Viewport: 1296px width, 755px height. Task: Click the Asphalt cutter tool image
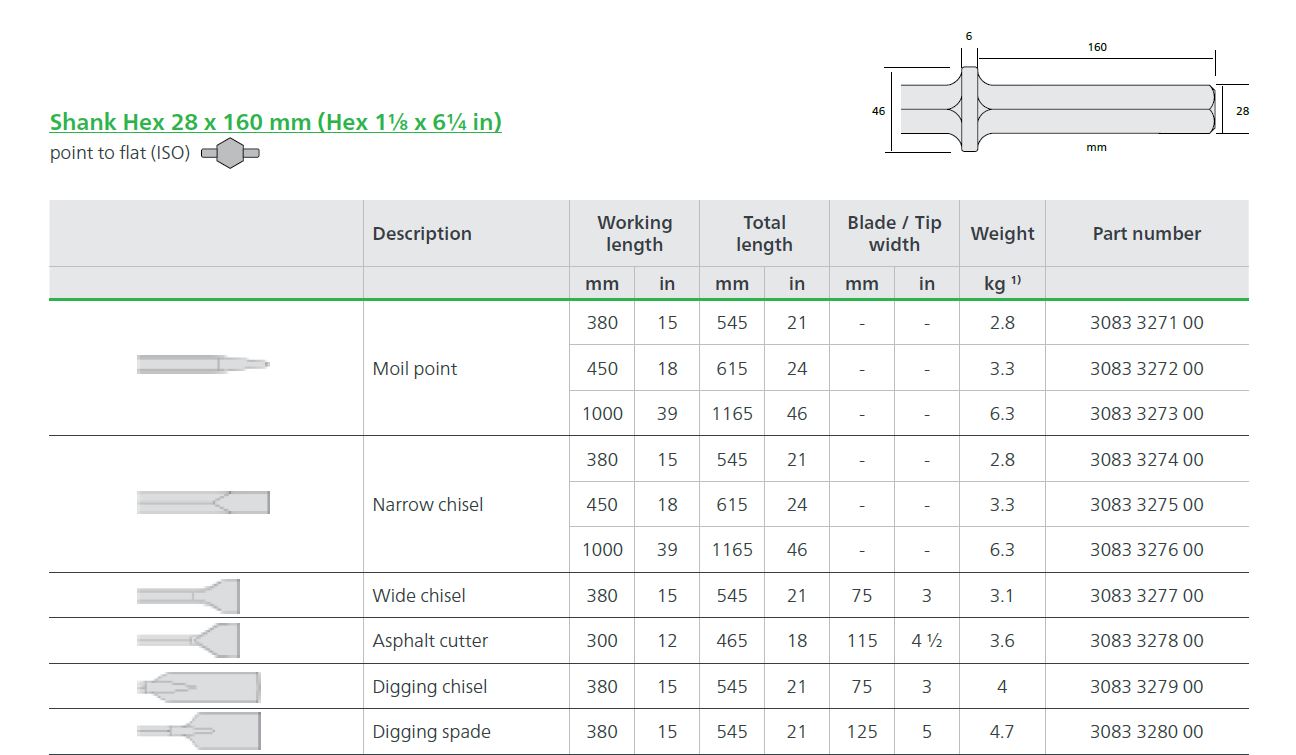(x=188, y=640)
